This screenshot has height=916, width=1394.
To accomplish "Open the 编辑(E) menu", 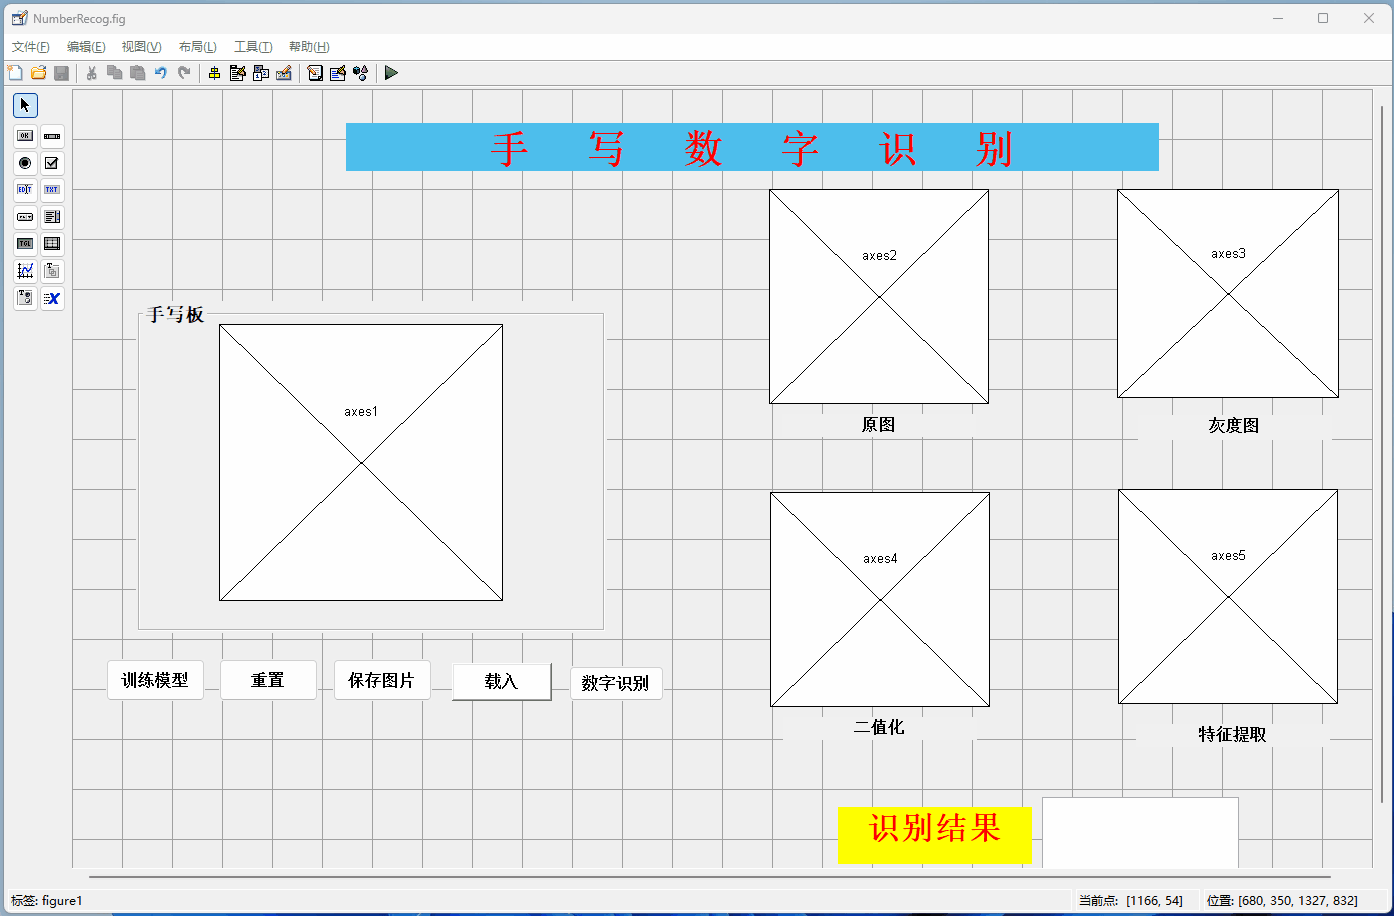I will point(86,47).
